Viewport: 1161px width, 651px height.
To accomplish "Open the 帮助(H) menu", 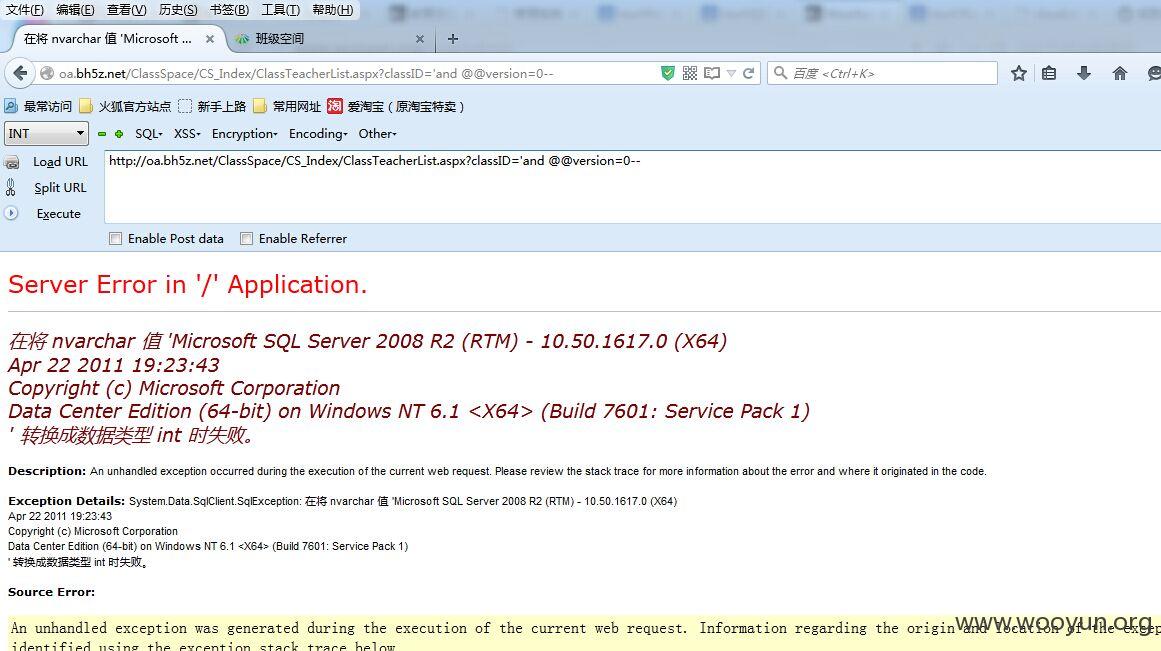I will (332, 10).
